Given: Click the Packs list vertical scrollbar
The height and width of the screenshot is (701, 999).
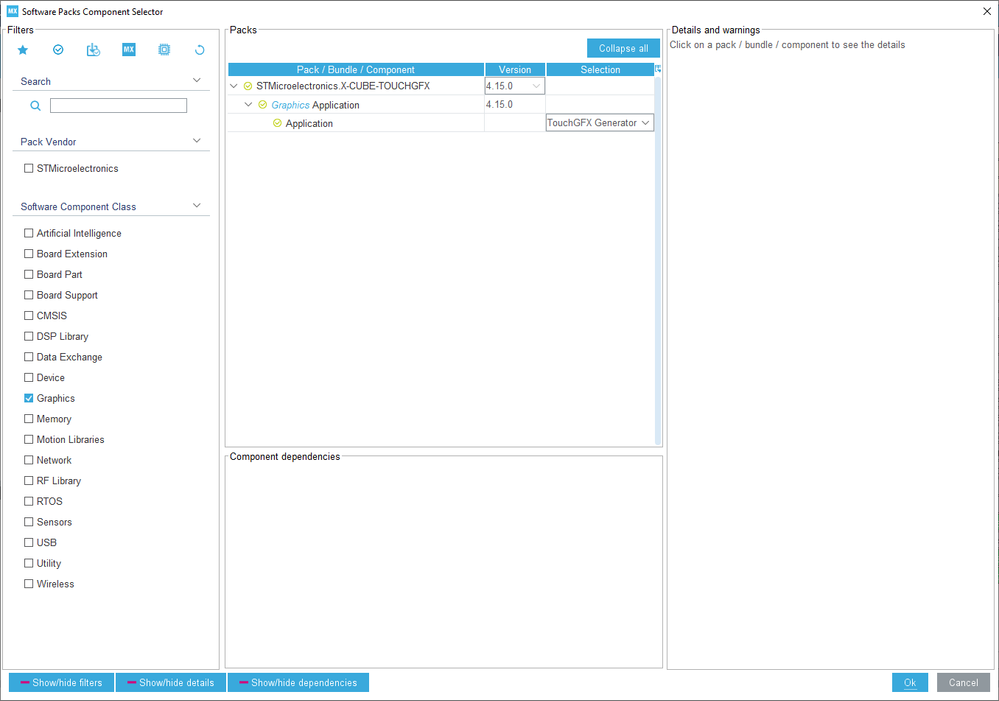Looking at the screenshot, I should (658, 260).
